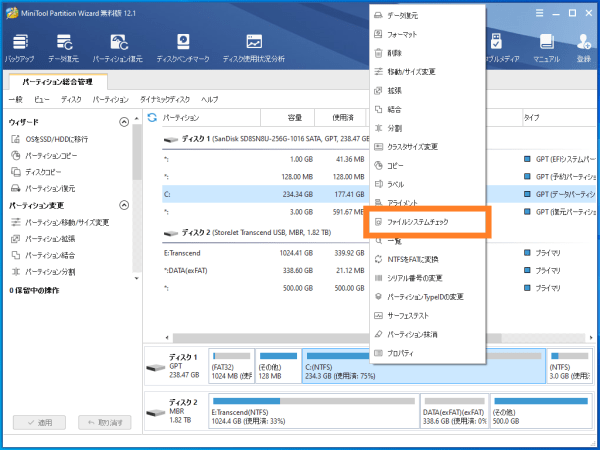Open the ビュー menu
Image resolution: width=600 pixels, height=450 pixels.
tap(41, 99)
